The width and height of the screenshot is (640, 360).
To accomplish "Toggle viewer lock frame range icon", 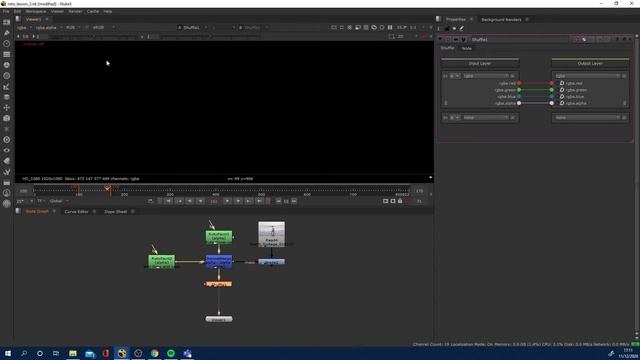I will (x=400, y=201).
